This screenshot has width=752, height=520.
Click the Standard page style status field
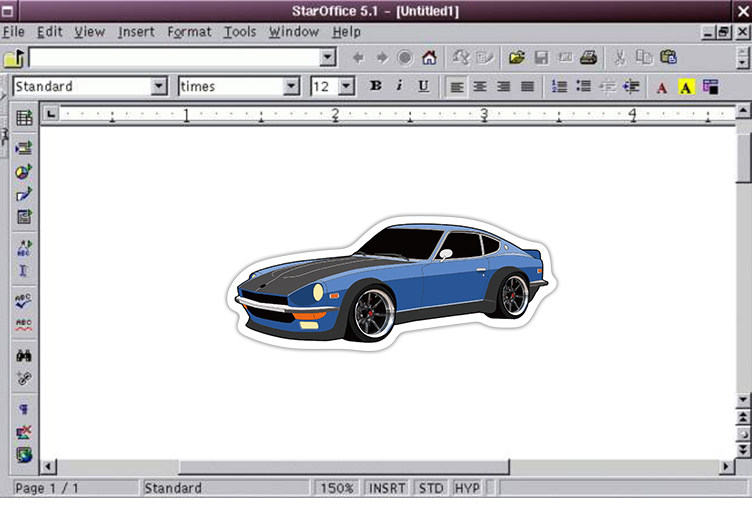226,488
